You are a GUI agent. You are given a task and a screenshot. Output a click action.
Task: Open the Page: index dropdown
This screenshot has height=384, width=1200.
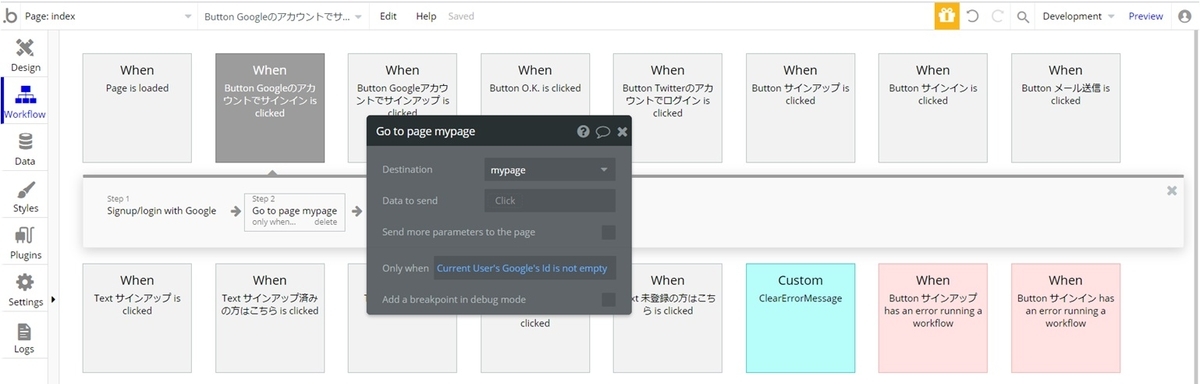(x=109, y=16)
